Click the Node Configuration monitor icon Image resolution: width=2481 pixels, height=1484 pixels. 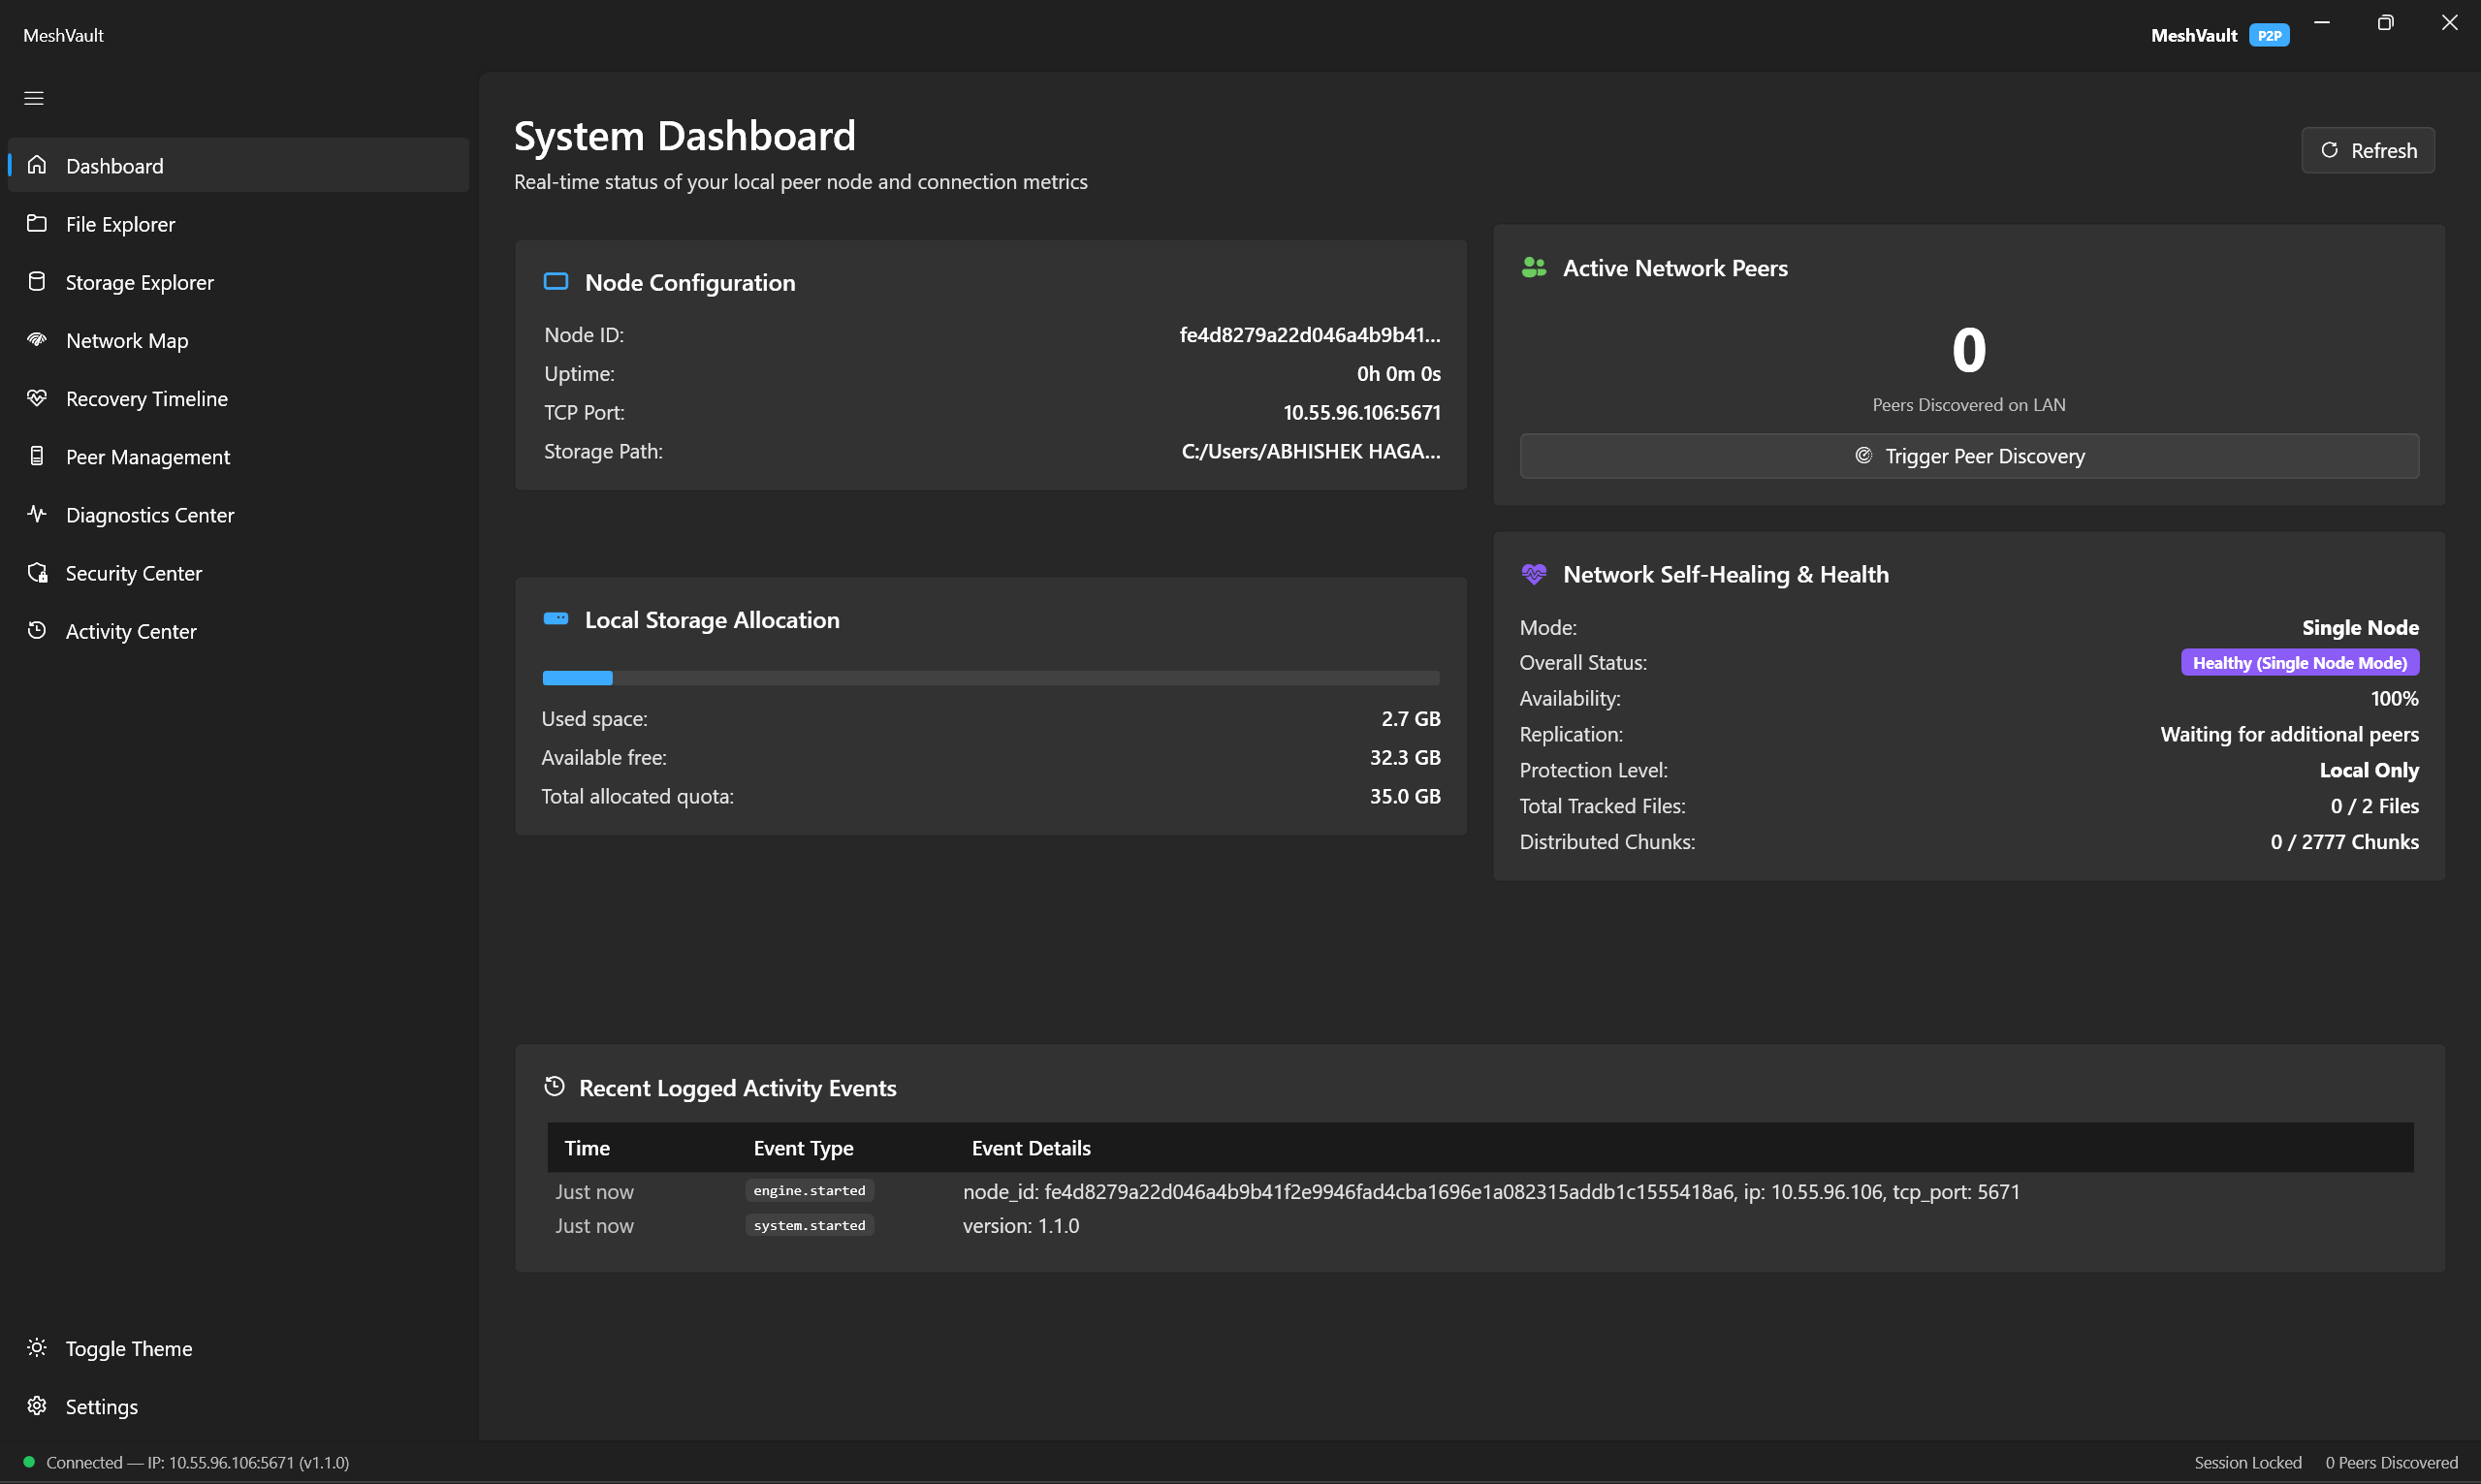tap(555, 282)
